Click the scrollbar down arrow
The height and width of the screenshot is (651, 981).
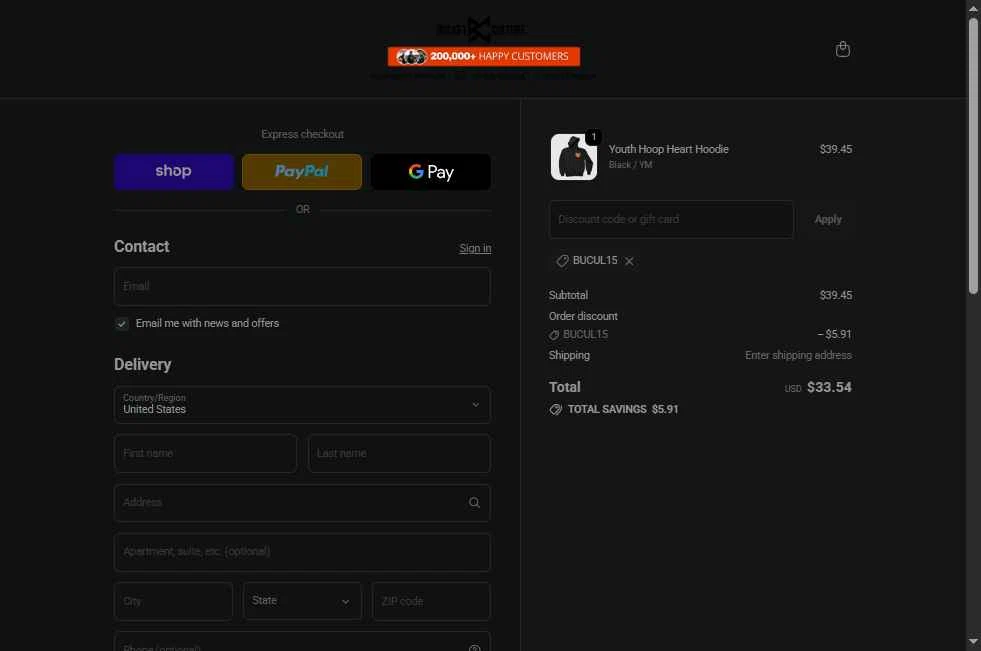tap(973, 642)
